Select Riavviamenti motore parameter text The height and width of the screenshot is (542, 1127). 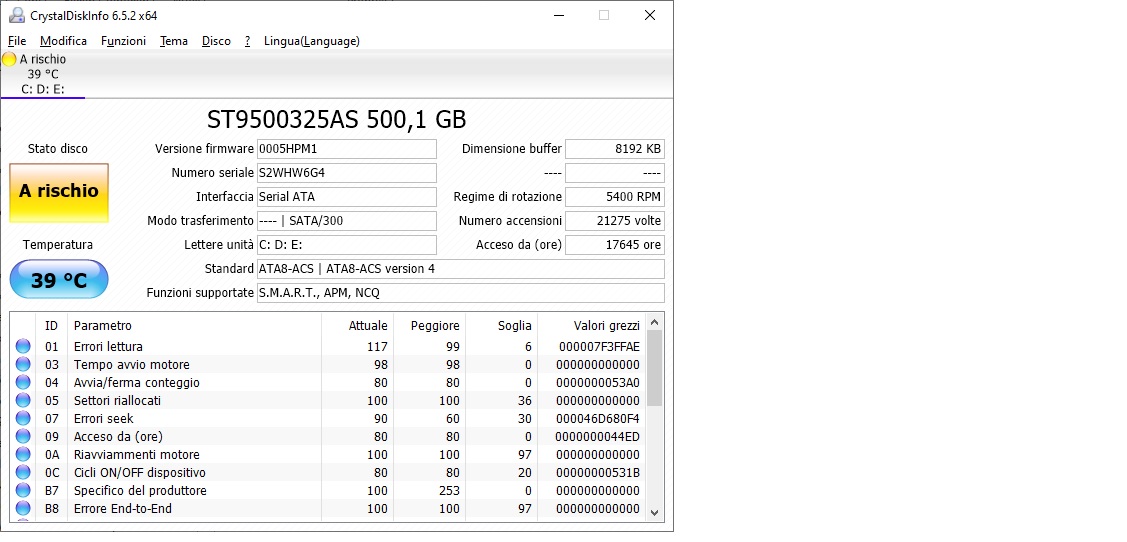[x=137, y=454]
